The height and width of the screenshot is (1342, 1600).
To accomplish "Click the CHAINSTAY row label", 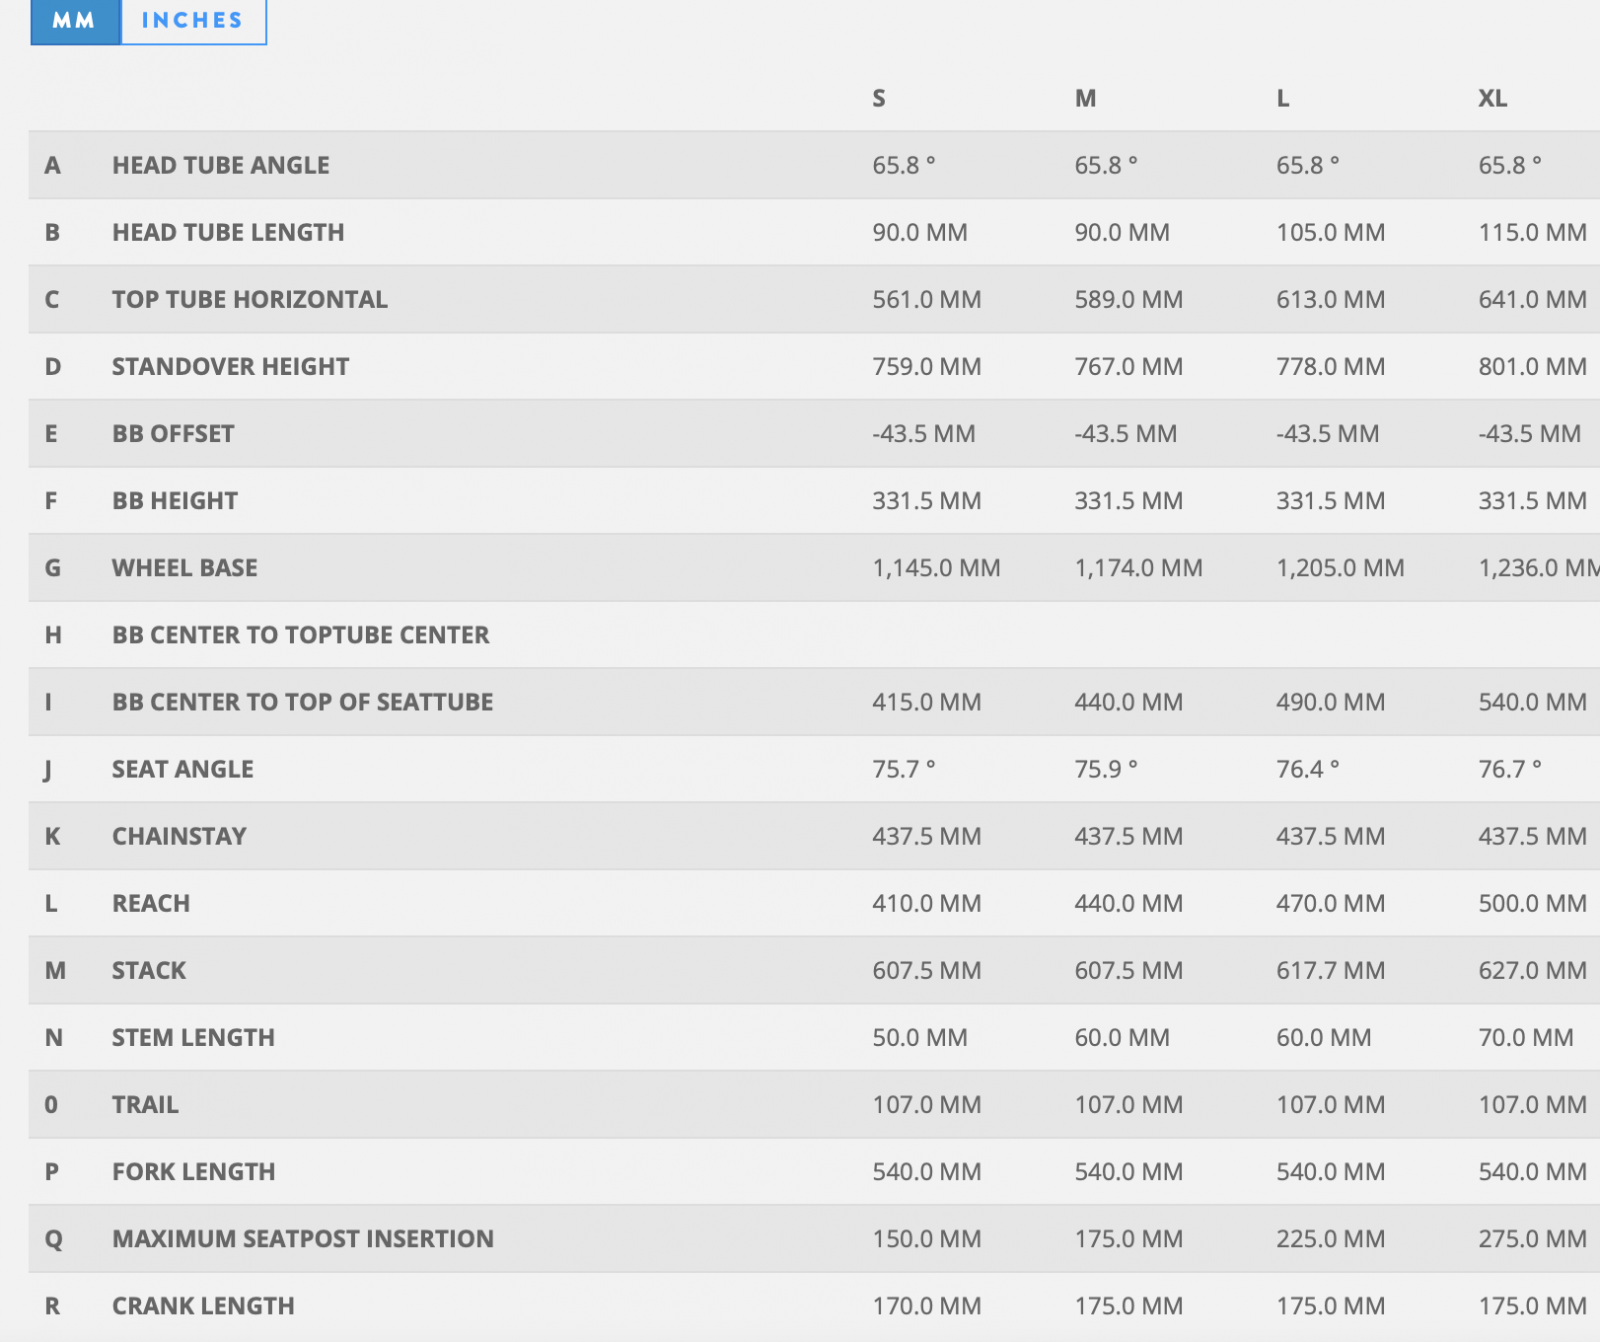I will (179, 835).
